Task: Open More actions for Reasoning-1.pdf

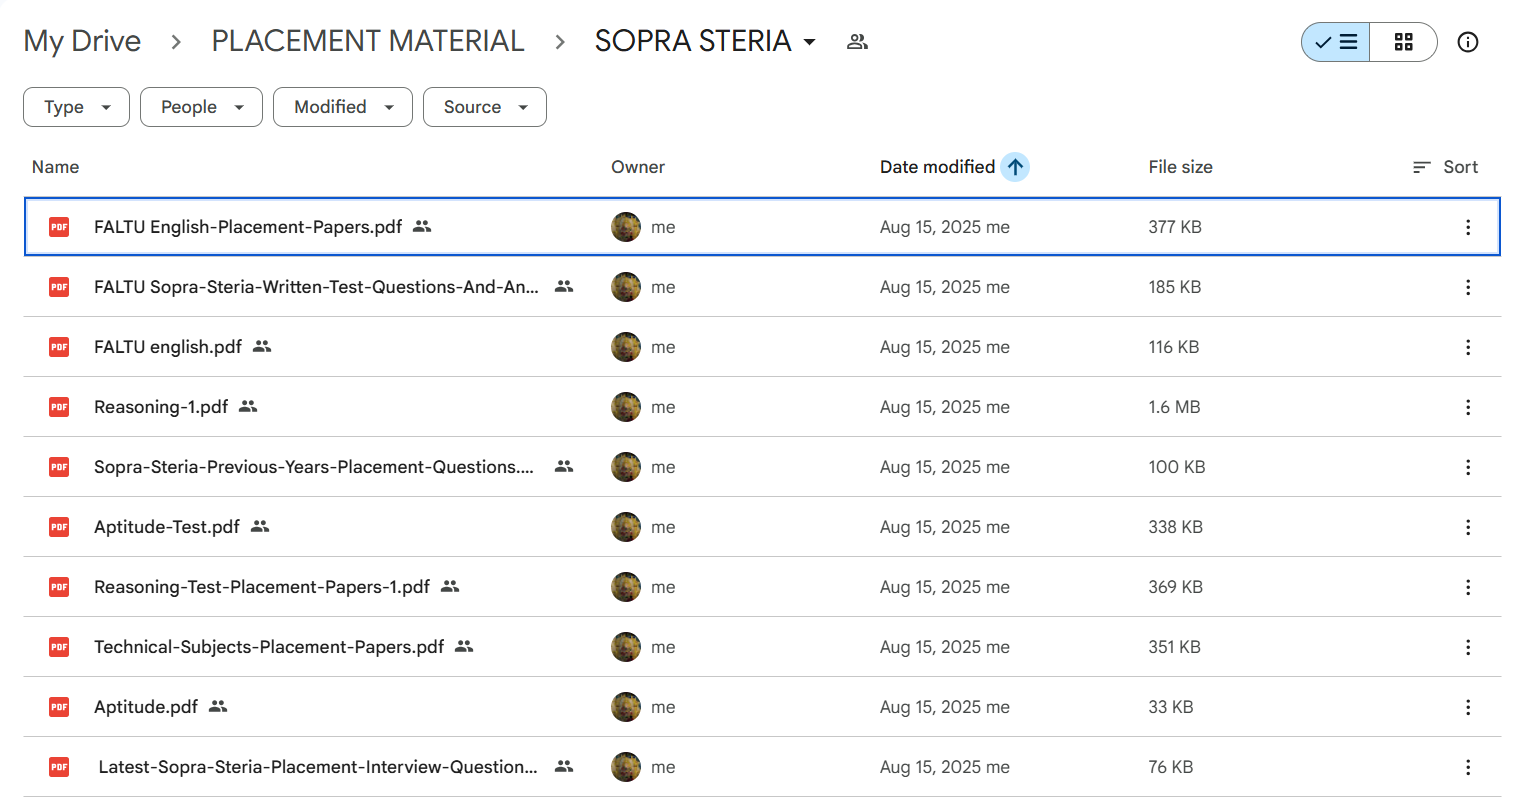Action: point(1467,407)
